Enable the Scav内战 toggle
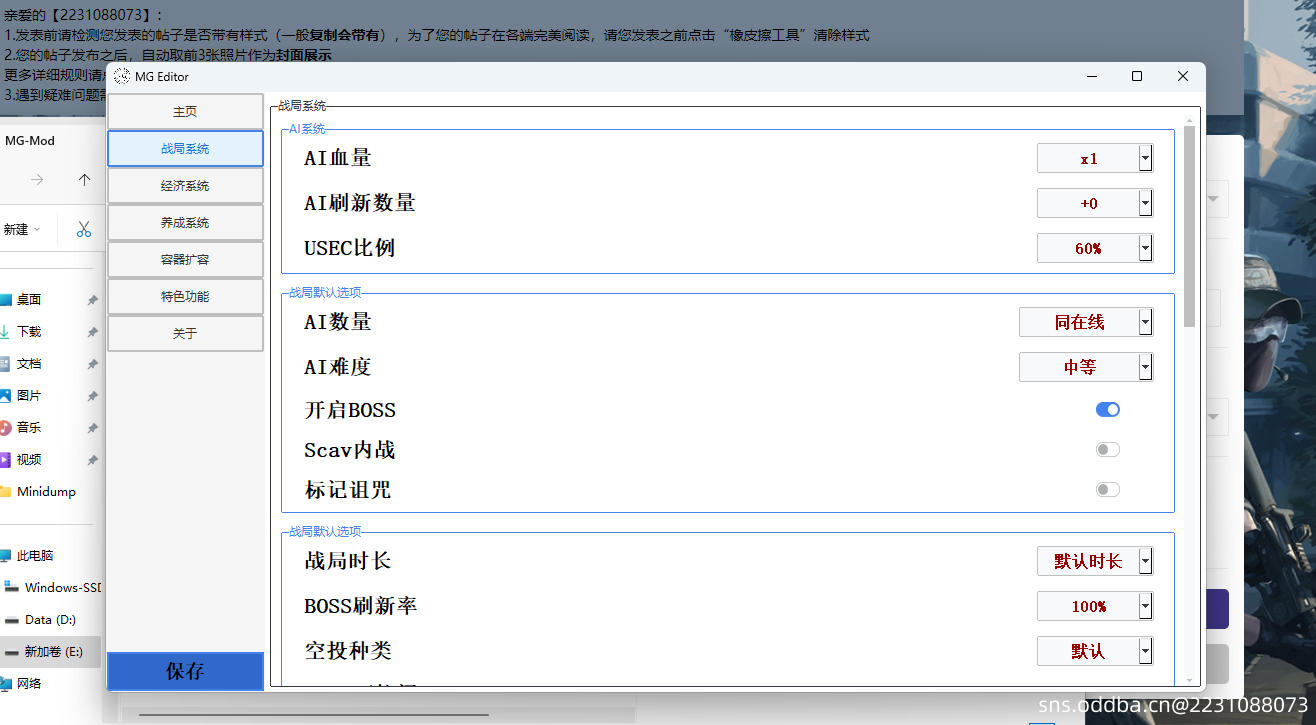 (x=1107, y=449)
